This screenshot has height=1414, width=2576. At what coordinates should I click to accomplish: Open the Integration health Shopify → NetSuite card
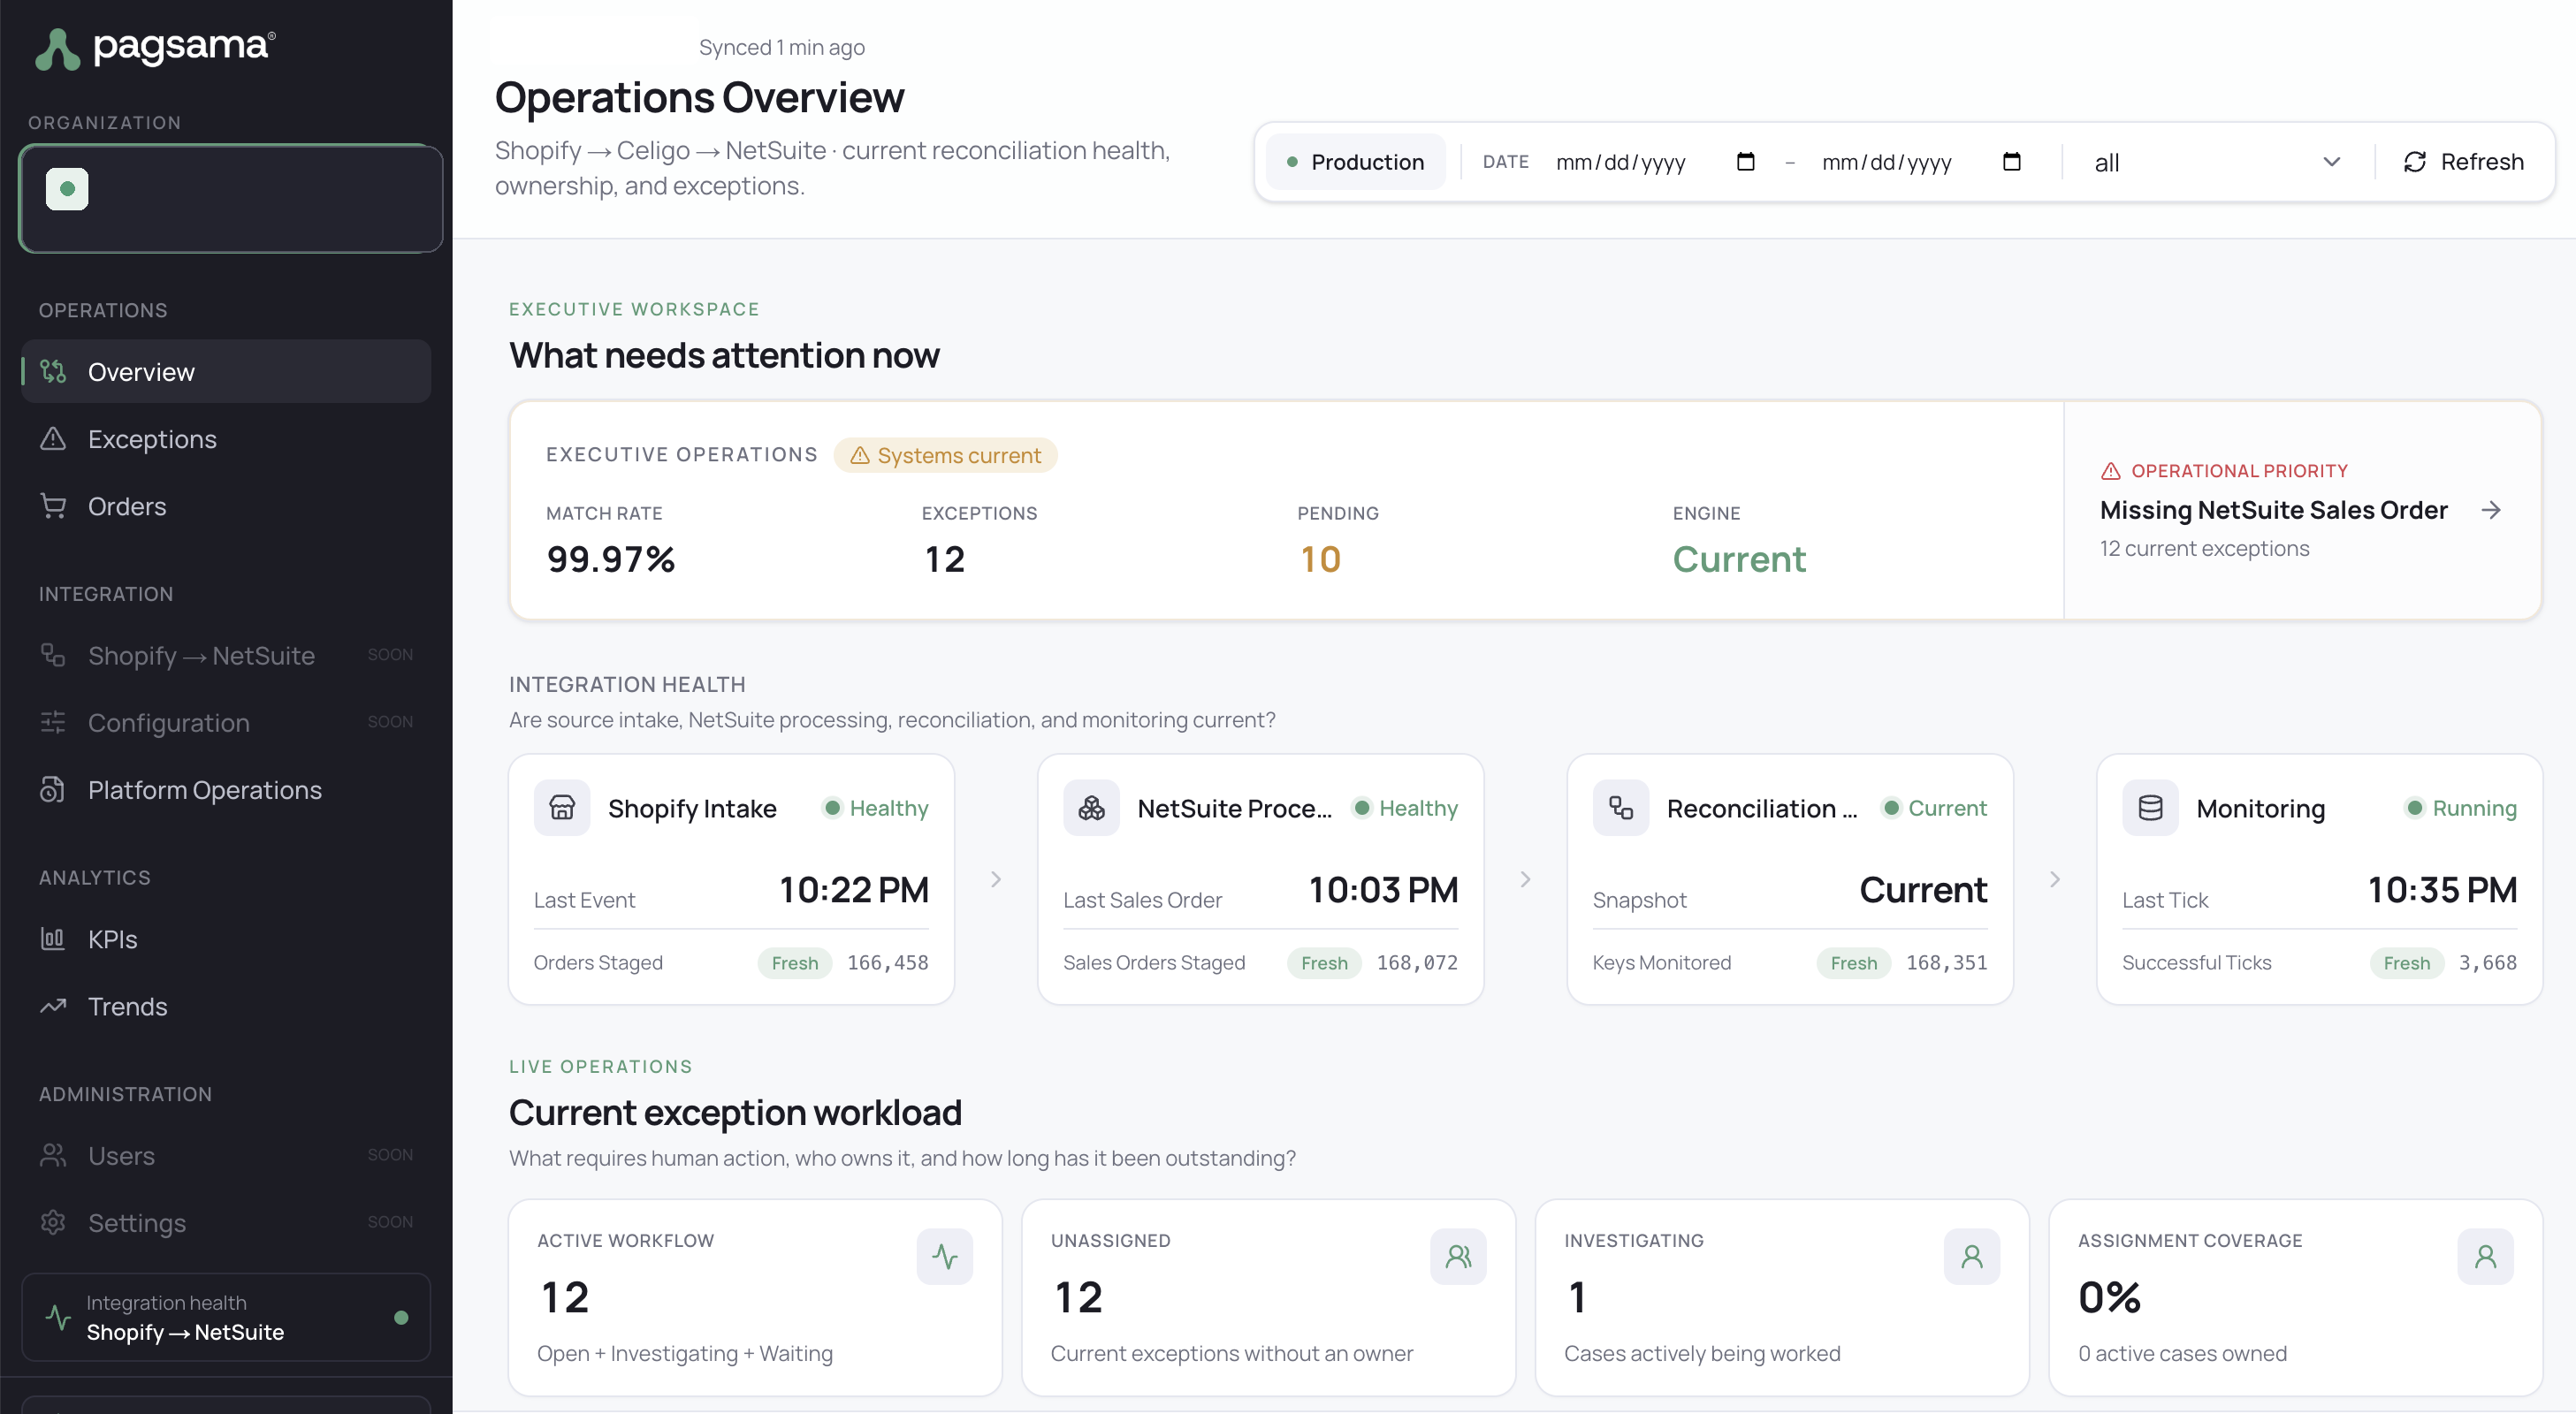(x=226, y=1317)
